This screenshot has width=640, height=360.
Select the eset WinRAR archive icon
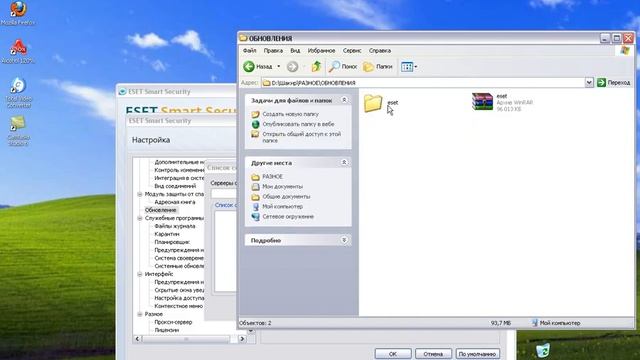(482, 102)
